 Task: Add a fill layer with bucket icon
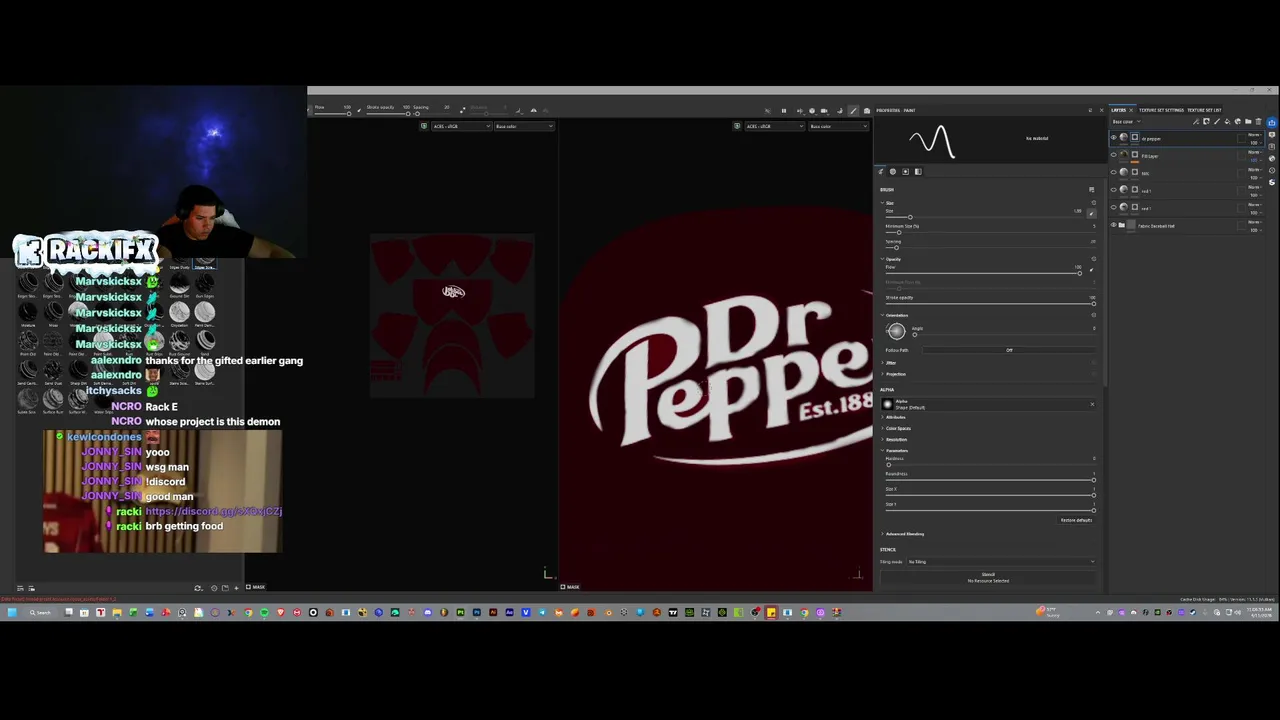point(1227,122)
